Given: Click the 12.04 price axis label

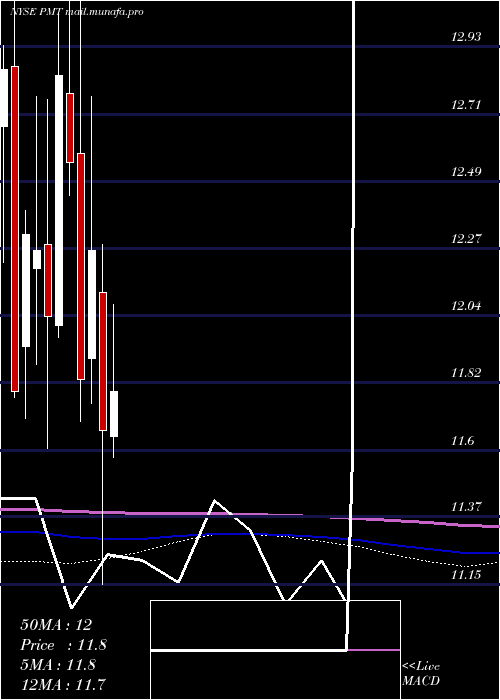Looking at the screenshot, I should [x=466, y=306].
